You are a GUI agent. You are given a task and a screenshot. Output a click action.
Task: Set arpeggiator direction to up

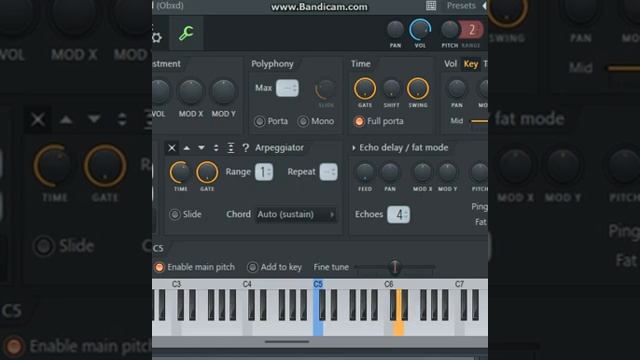coord(187,148)
